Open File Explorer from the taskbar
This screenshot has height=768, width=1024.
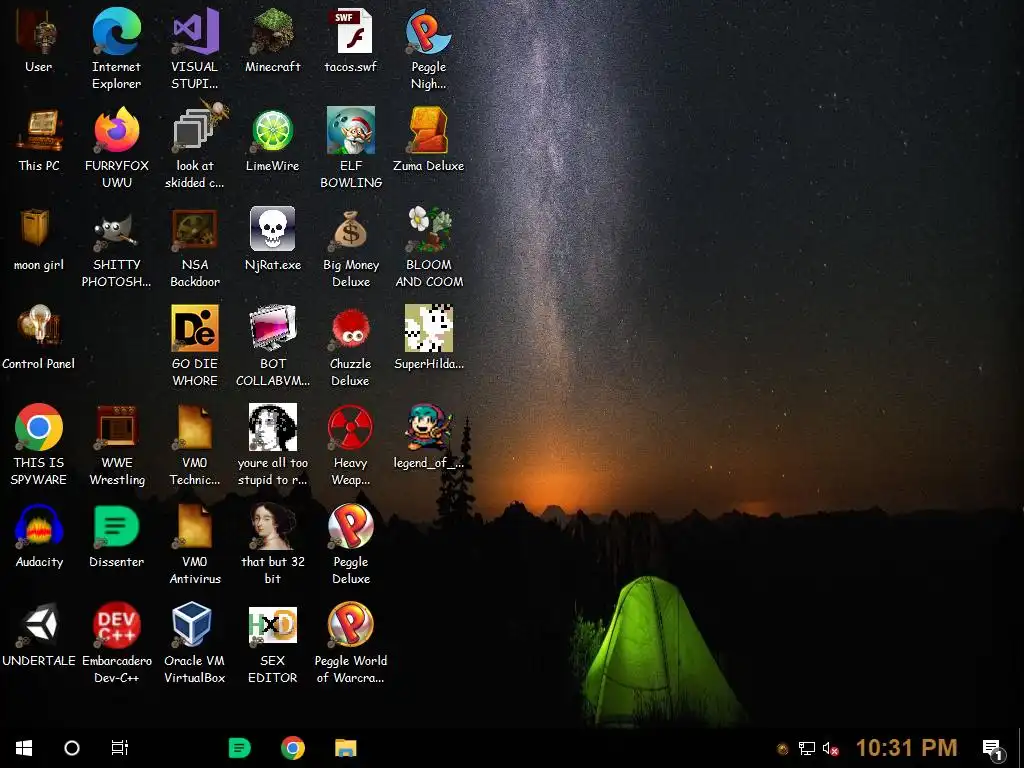coord(345,748)
